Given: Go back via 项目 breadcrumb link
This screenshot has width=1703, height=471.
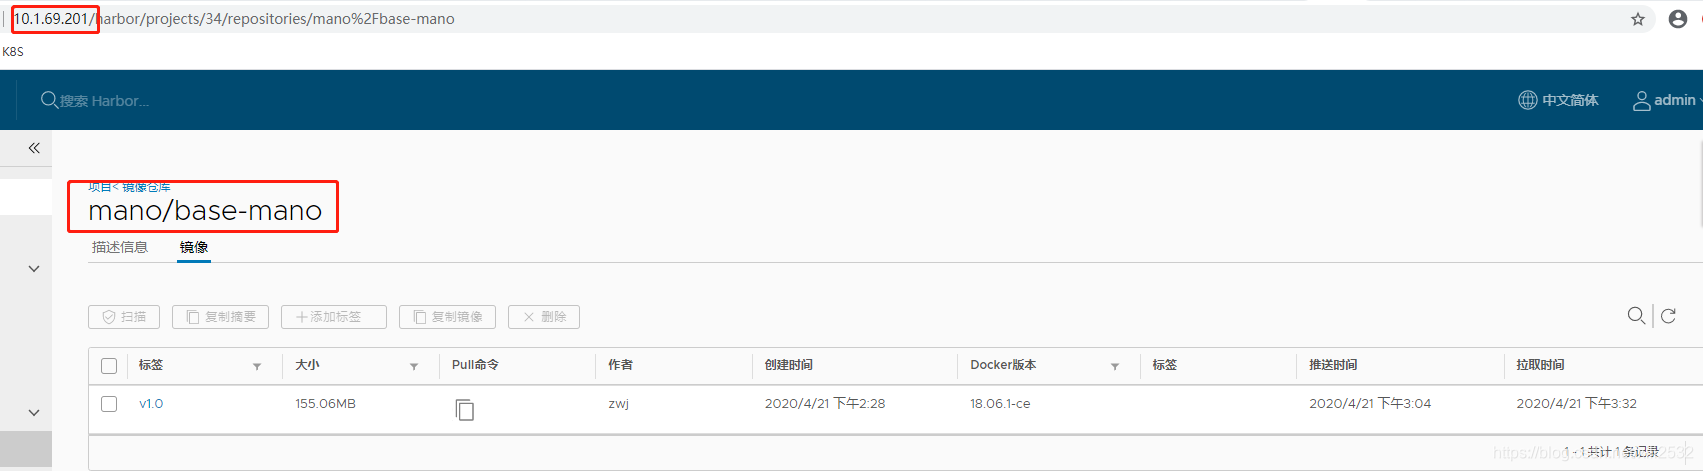Looking at the screenshot, I should click(x=99, y=187).
